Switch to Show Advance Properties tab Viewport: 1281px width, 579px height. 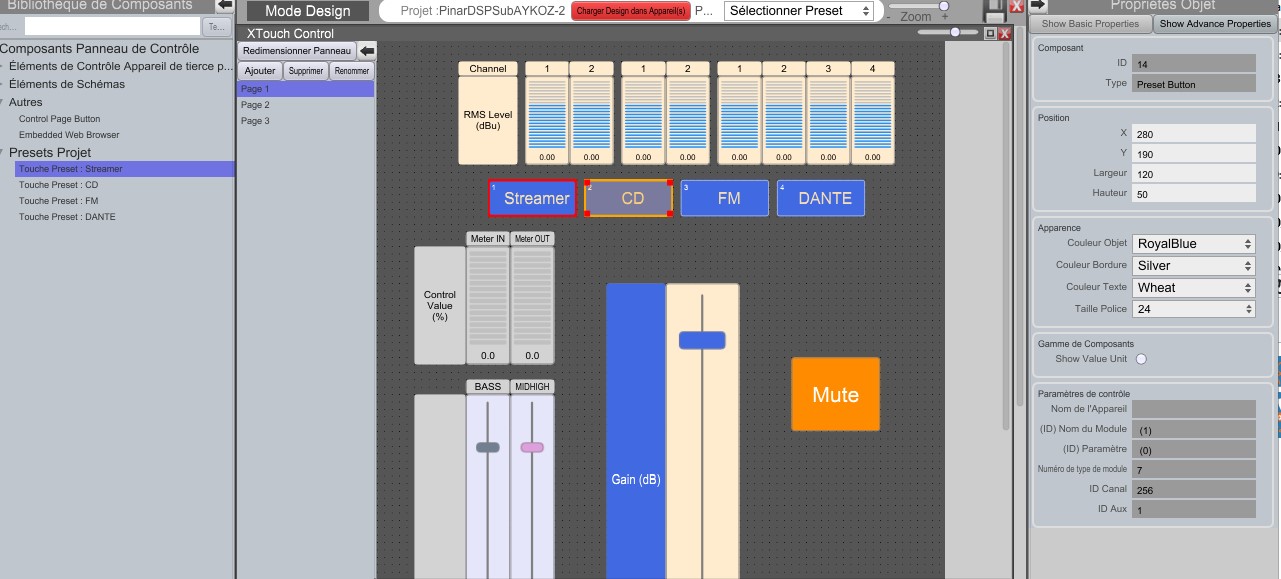(1214, 24)
